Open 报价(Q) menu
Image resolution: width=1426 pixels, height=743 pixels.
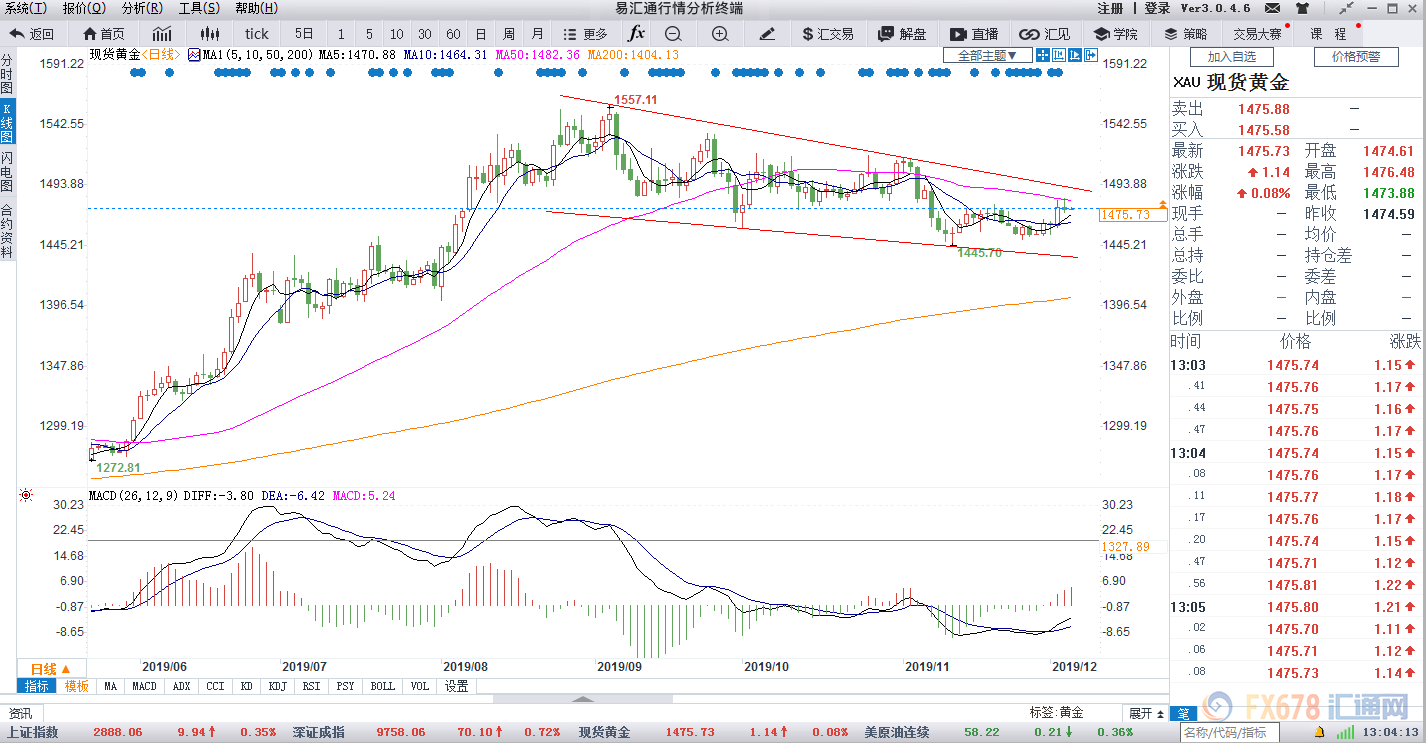coord(84,8)
